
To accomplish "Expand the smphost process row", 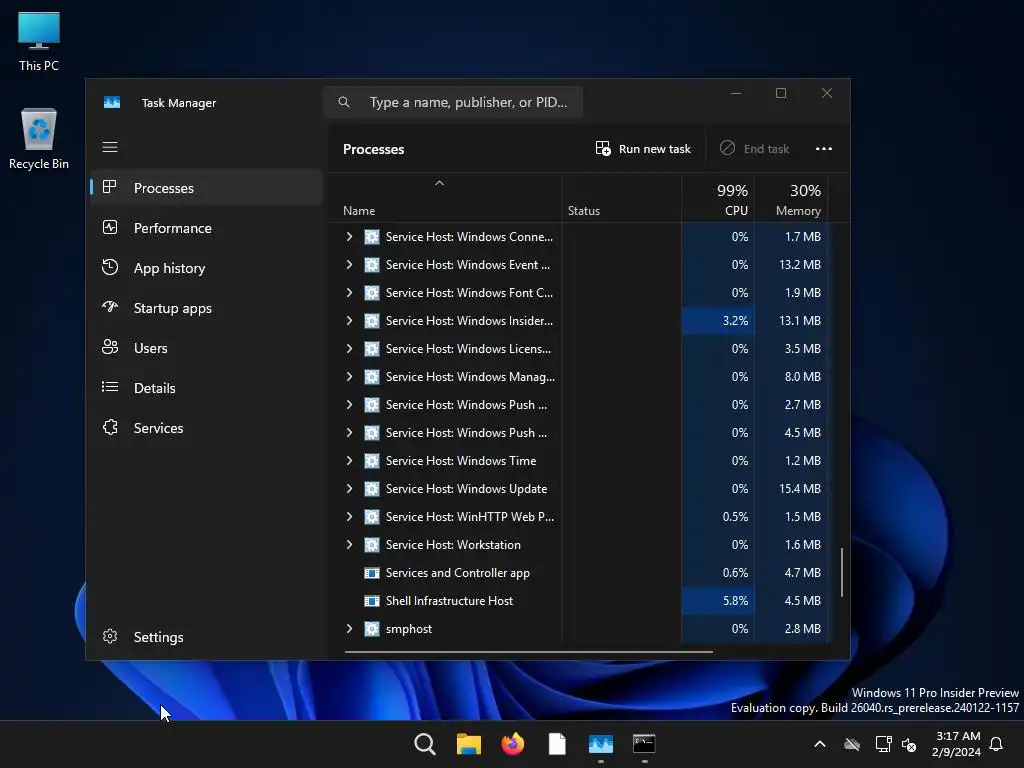I will click(x=349, y=629).
